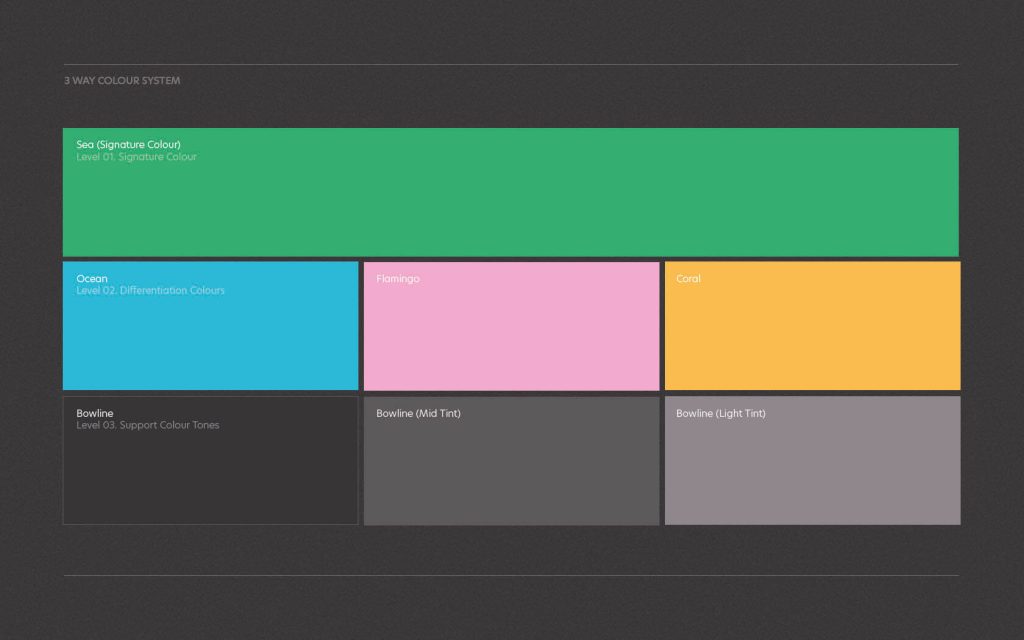Click the 'Bowline (Light Tint)' label text
Viewport: 1024px width, 640px height.
coord(721,413)
